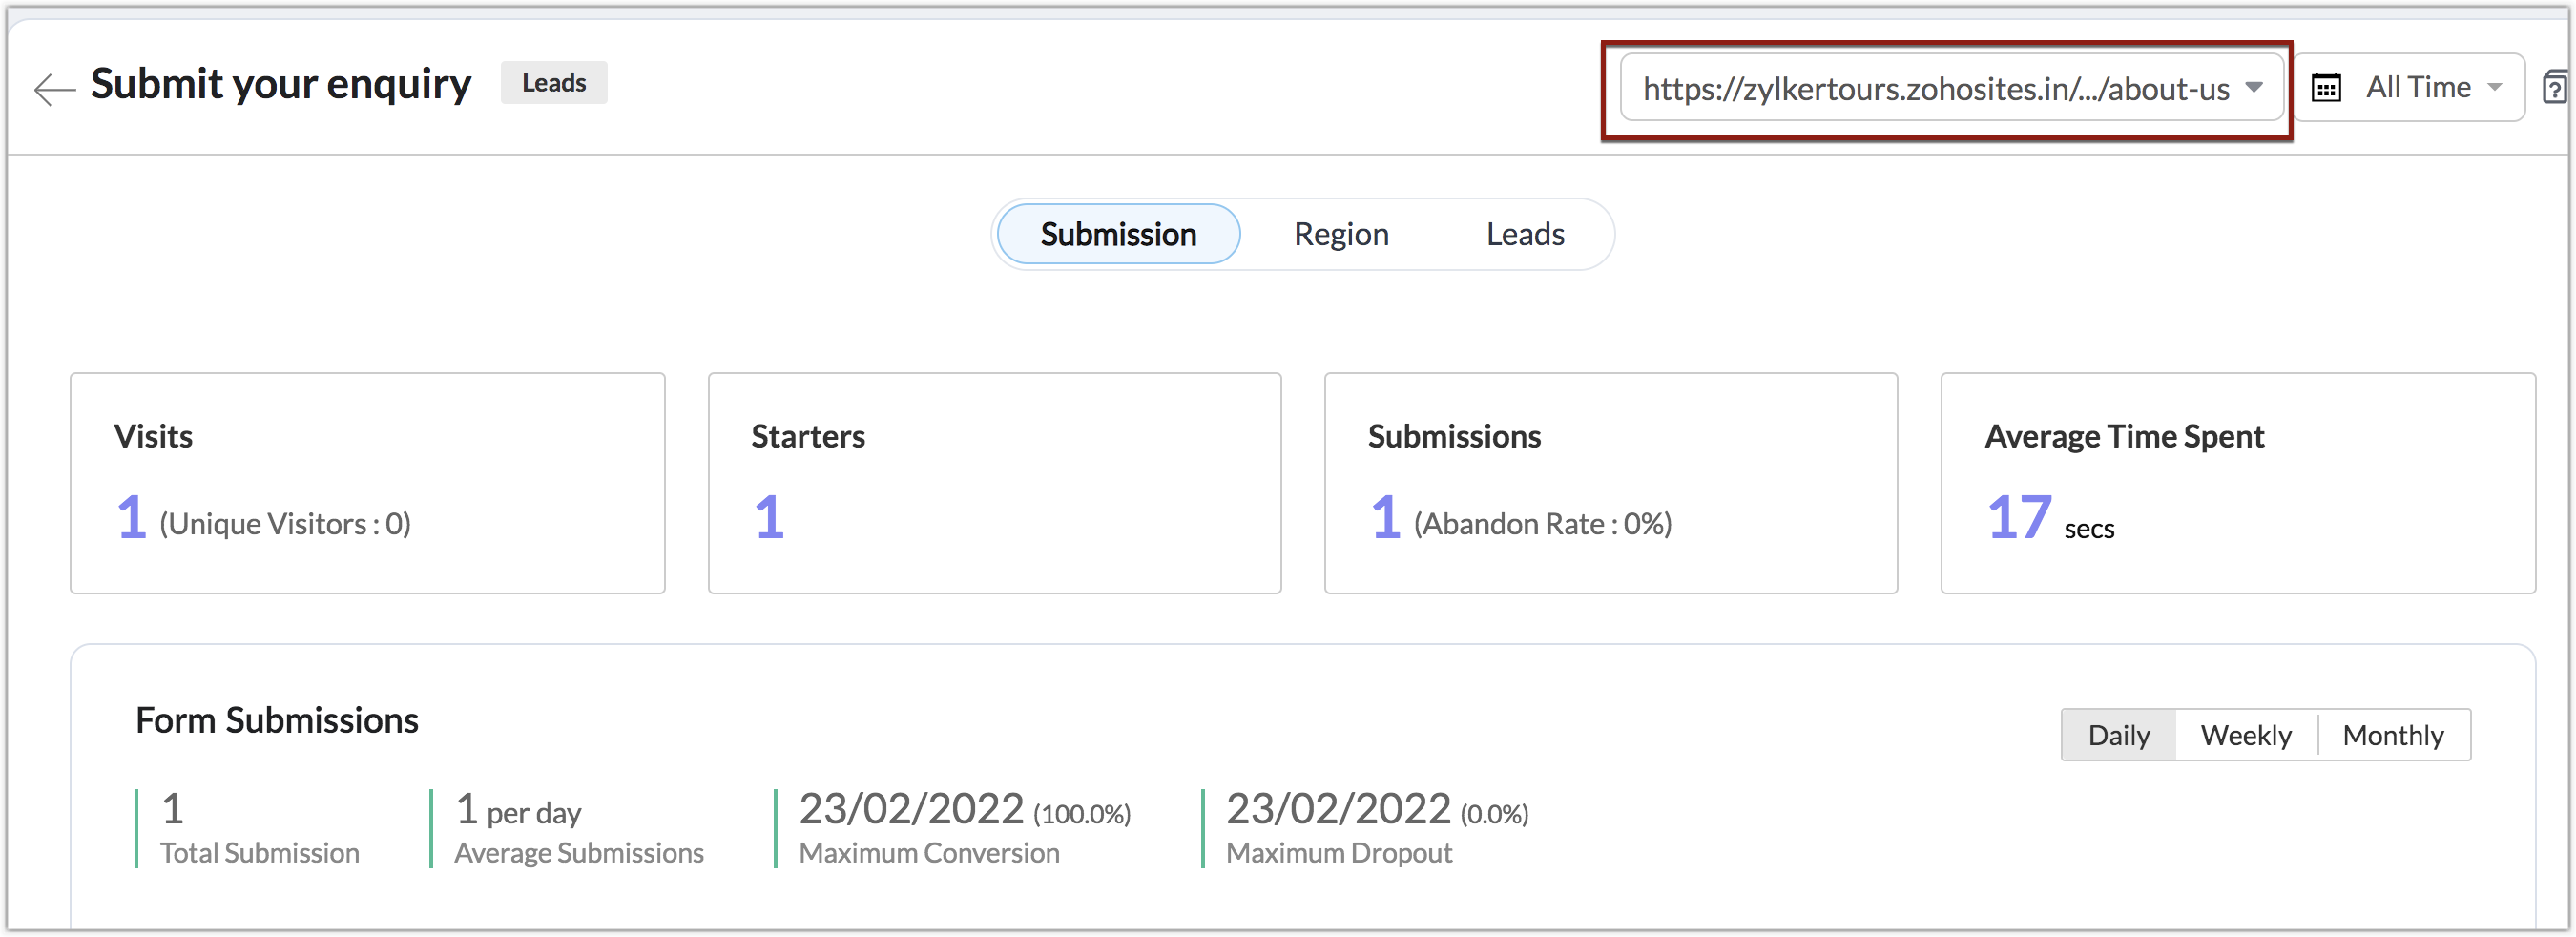This screenshot has height=937, width=2576.
Task: Click the caret arrow in URL selector
Action: click(x=2254, y=87)
